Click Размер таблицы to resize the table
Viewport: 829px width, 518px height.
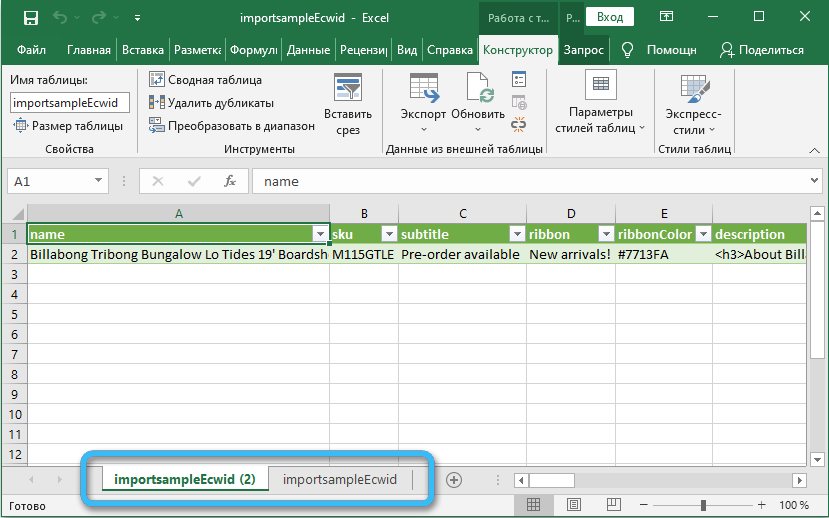point(68,126)
